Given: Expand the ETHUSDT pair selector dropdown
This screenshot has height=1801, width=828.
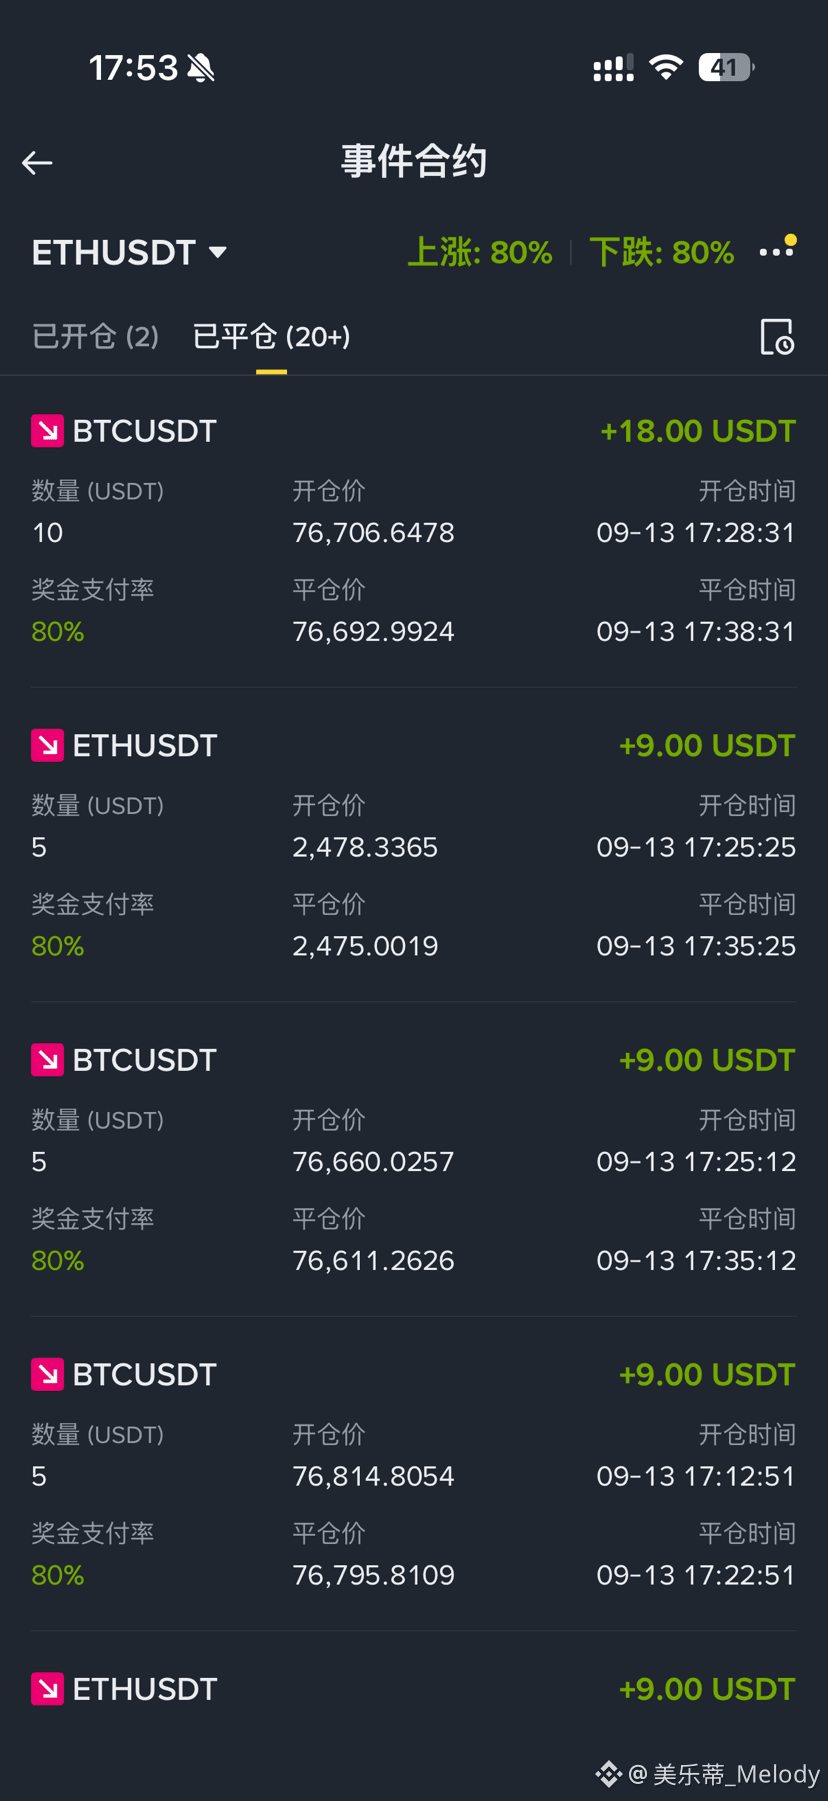Looking at the screenshot, I should pyautogui.click(x=130, y=252).
